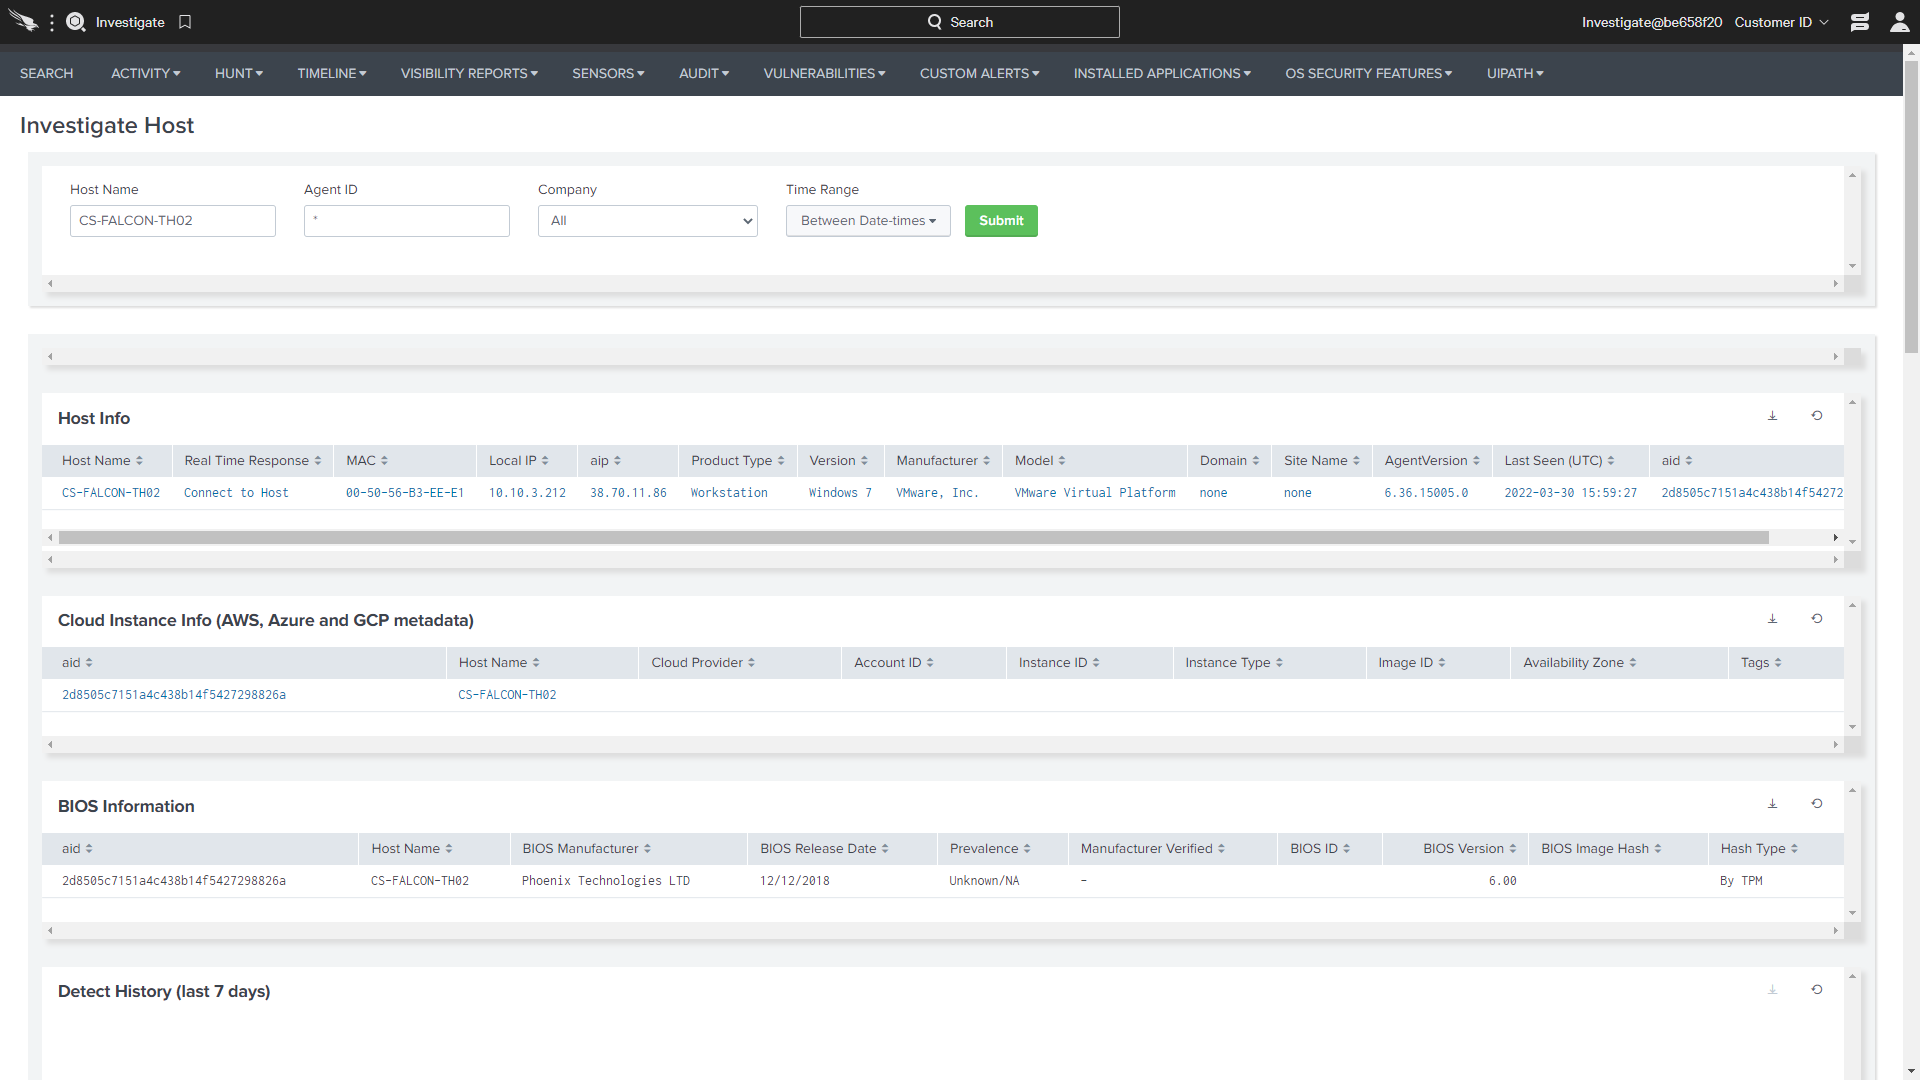The image size is (1920, 1080).
Task: Click MAC address 00-50-56-B3-EE-E1
Action: 405,493
